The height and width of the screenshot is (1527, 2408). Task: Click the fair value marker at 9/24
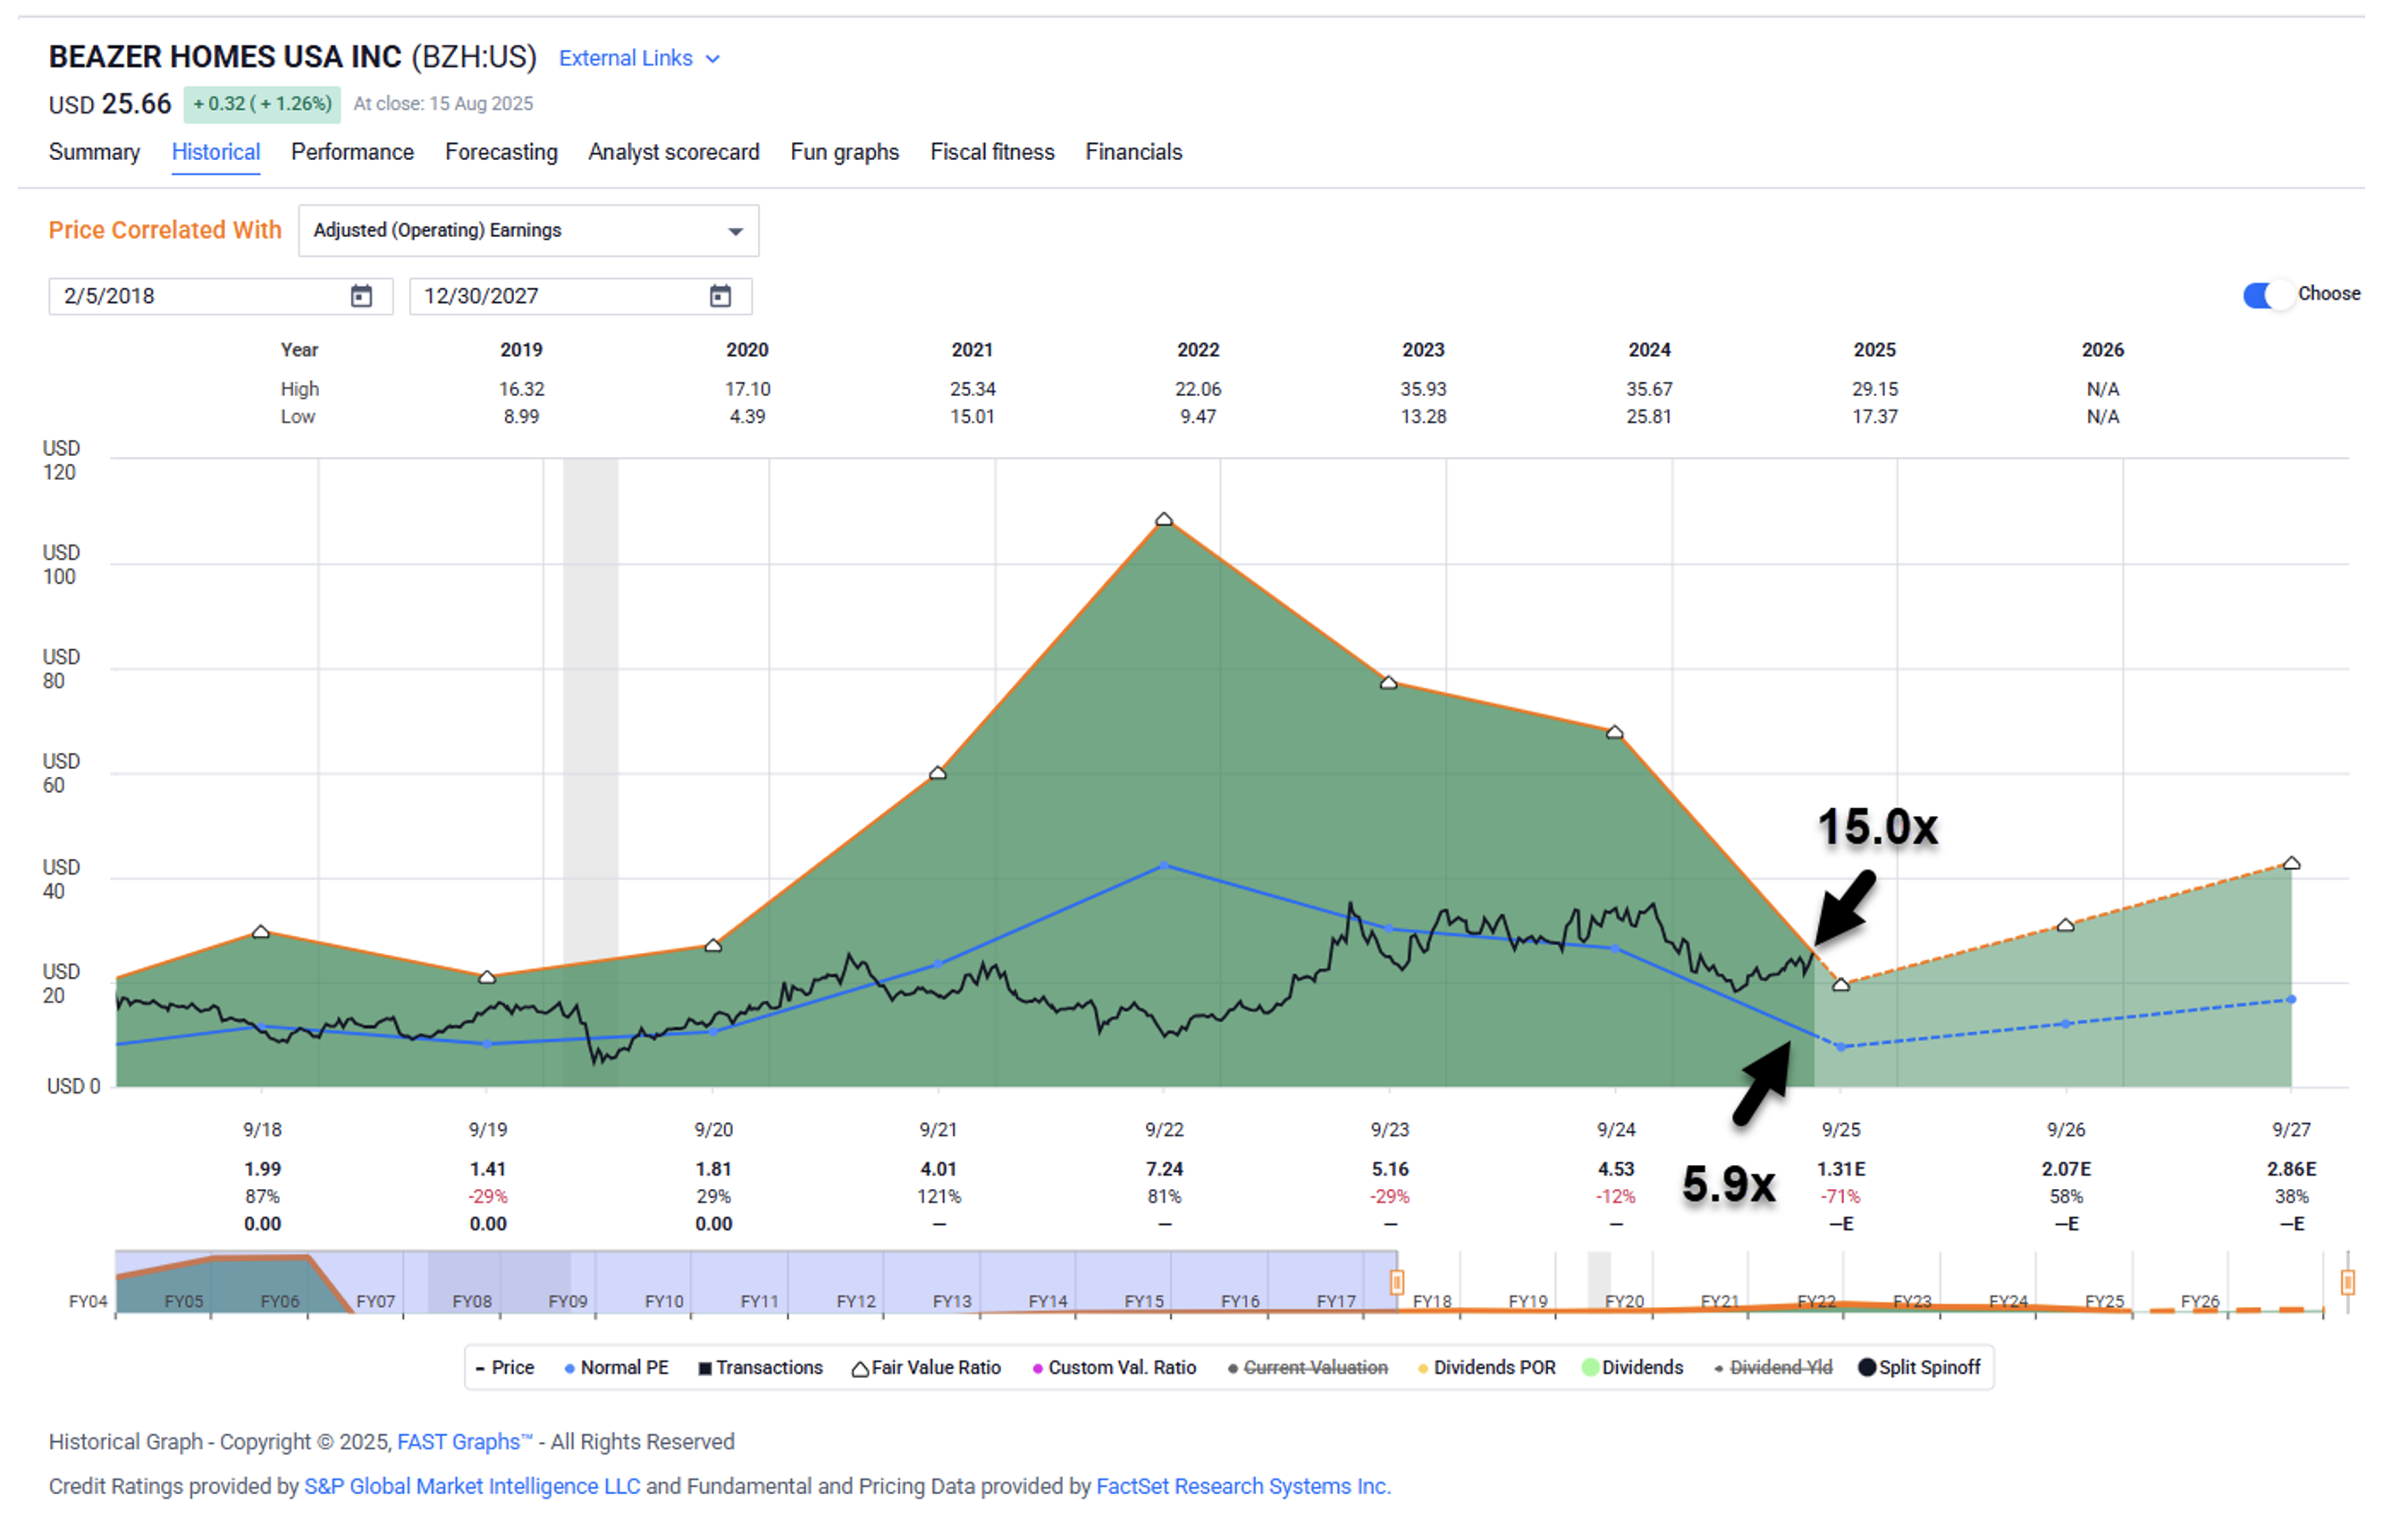[x=1614, y=732]
